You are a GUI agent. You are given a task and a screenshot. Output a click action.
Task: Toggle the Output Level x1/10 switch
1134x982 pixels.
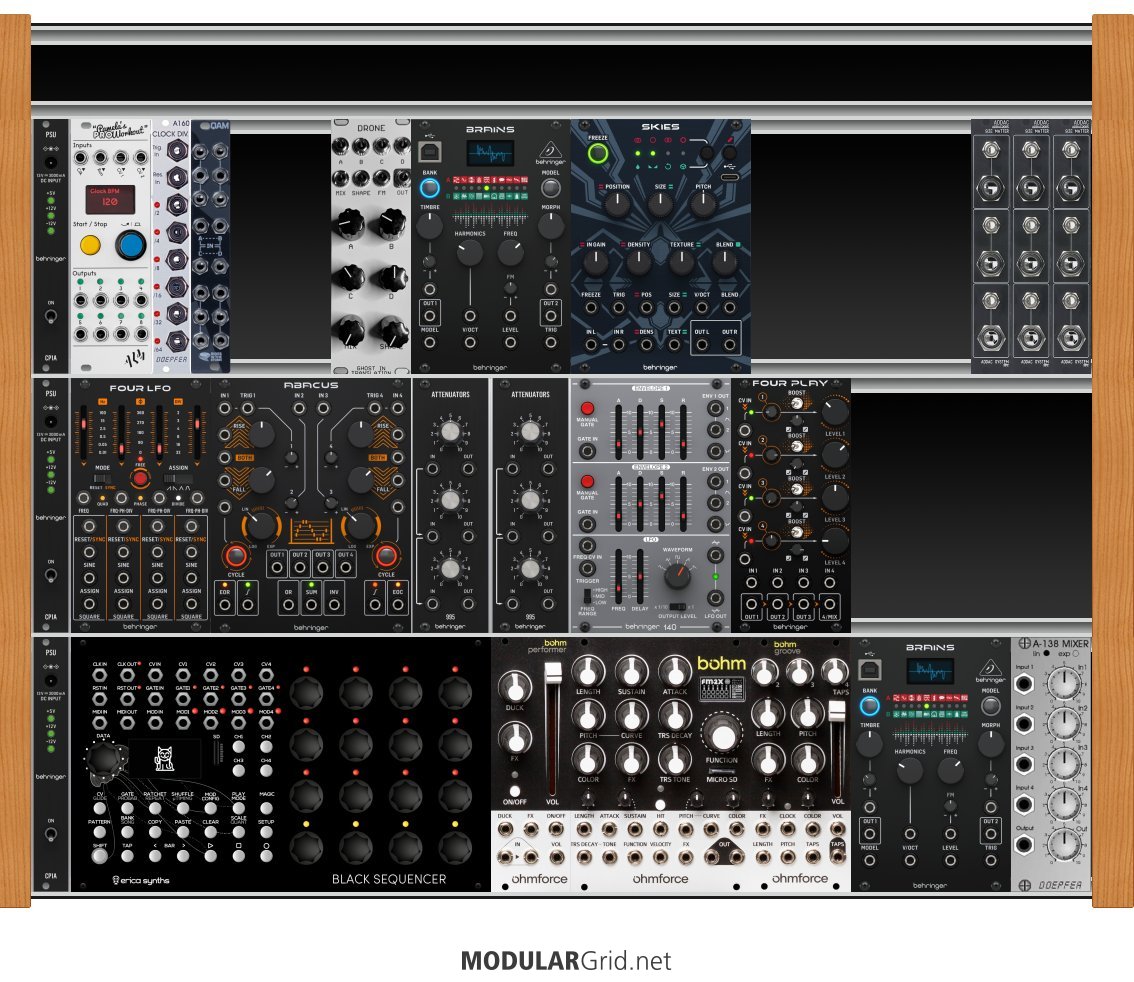(677, 607)
